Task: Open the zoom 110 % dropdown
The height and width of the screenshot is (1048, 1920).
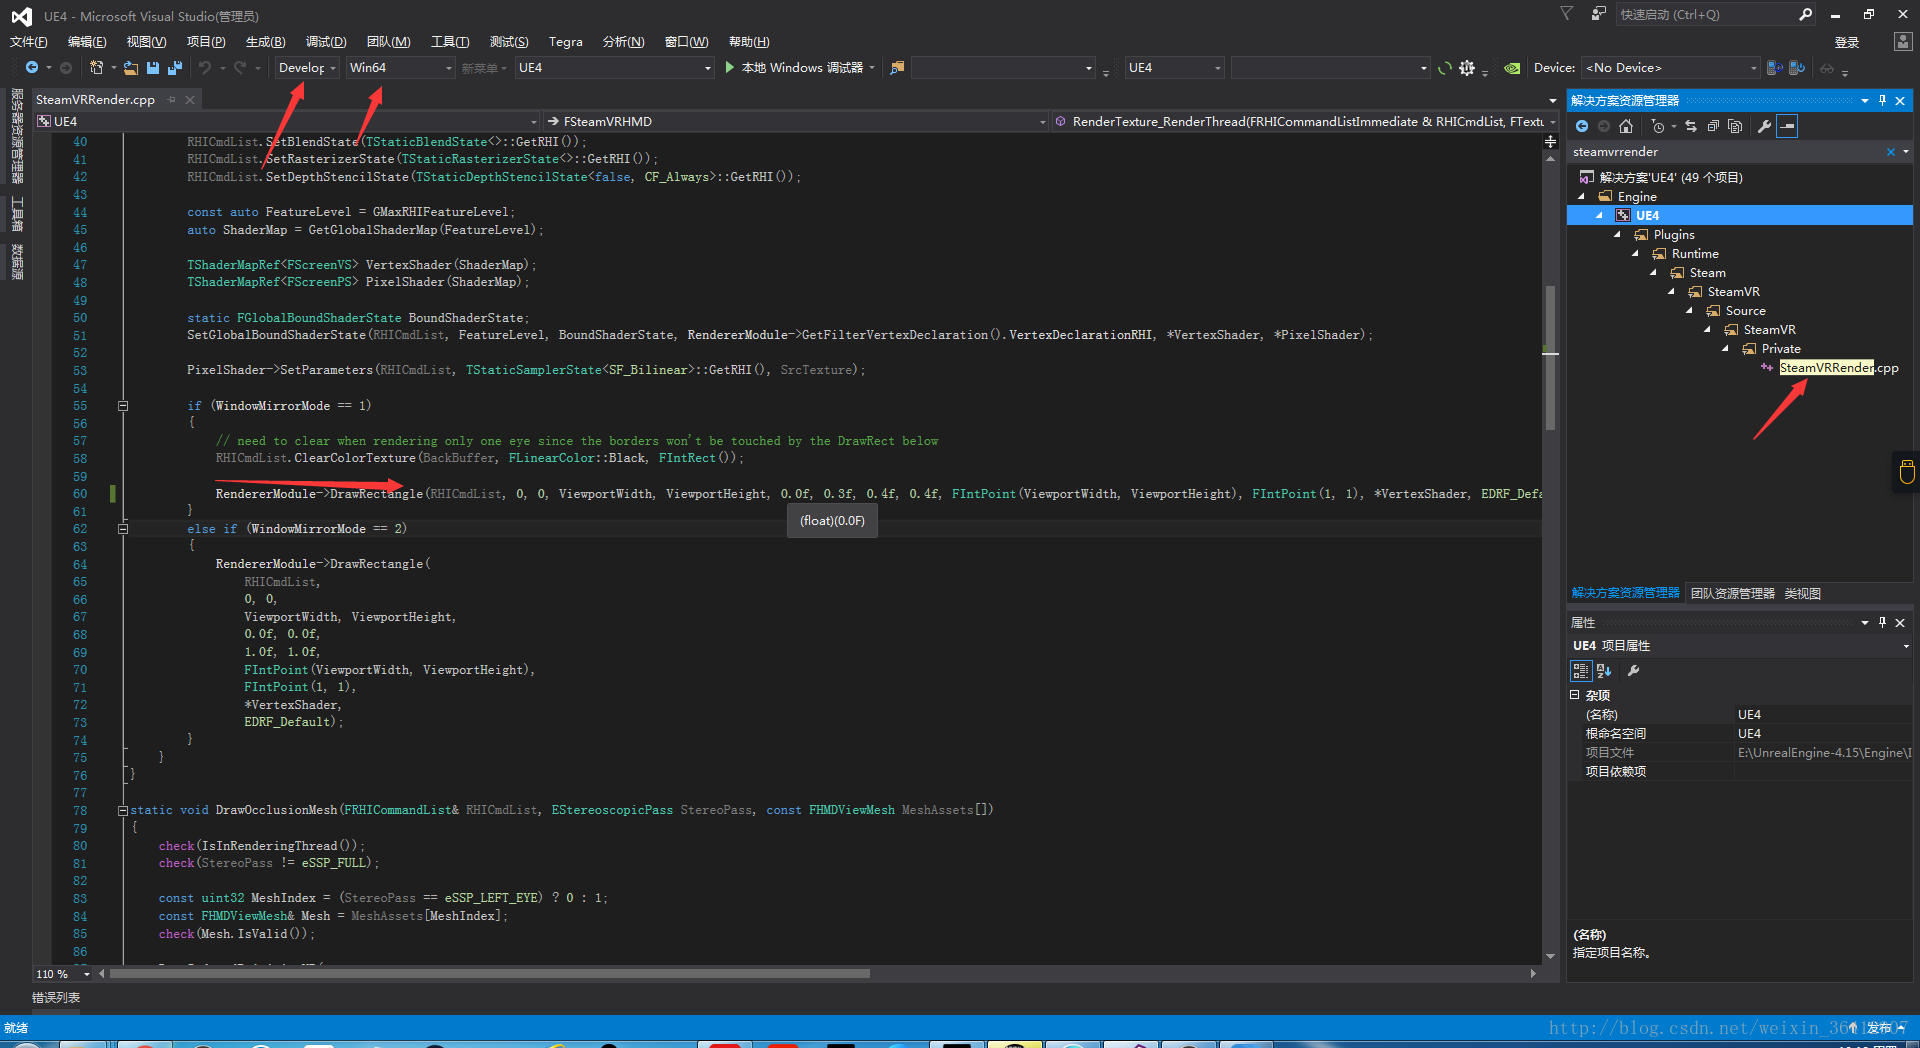Action: pyautogui.click(x=63, y=974)
